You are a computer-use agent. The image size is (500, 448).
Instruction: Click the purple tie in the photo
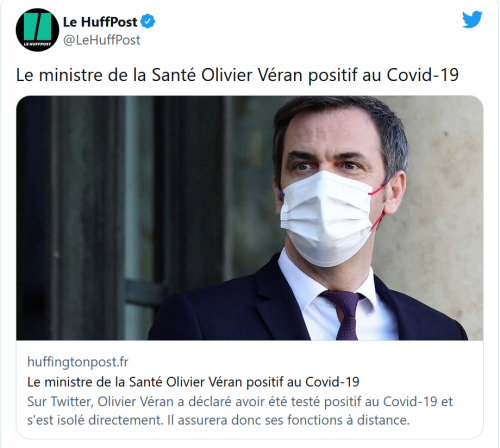pyautogui.click(x=345, y=314)
